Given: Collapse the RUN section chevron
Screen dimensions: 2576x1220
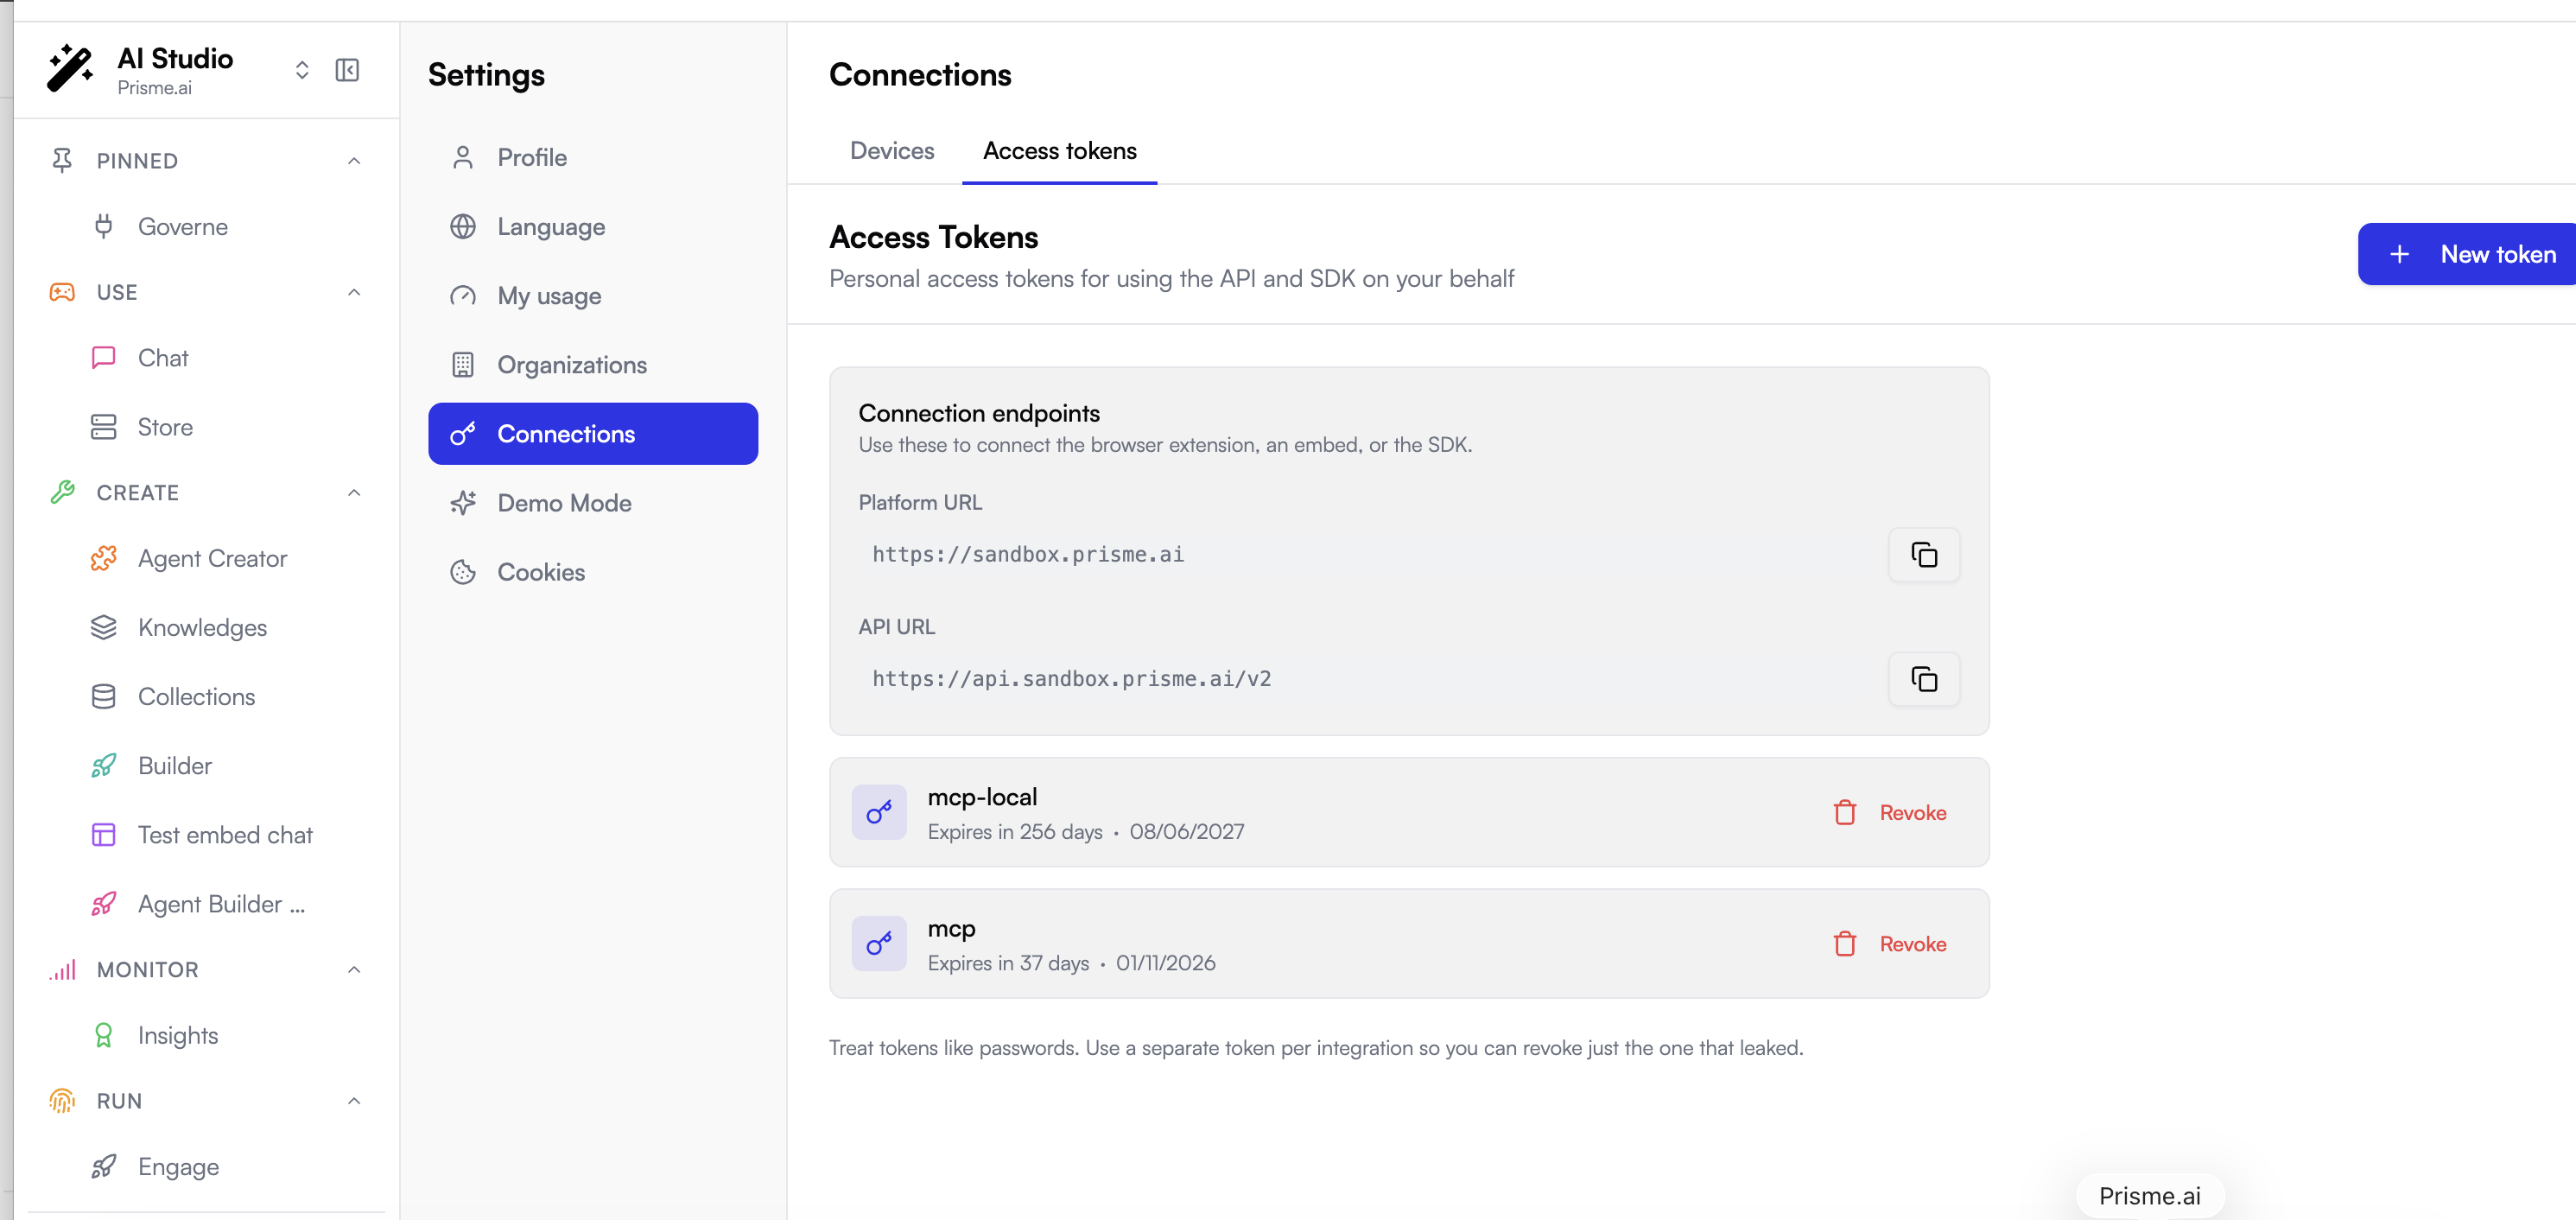Looking at the screenshot, I should [x=354, y=1101].
